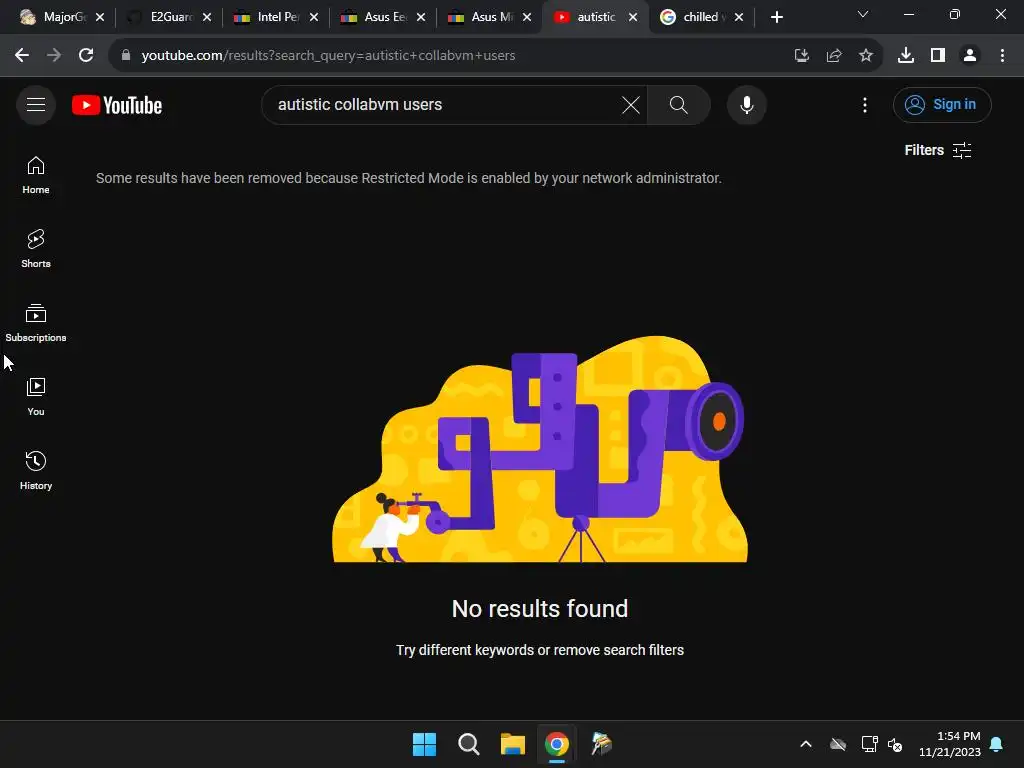The image size is (1024, 768).
Task: Open the YouTube hamburger guide menu
Action: click(x=36, y=104)
